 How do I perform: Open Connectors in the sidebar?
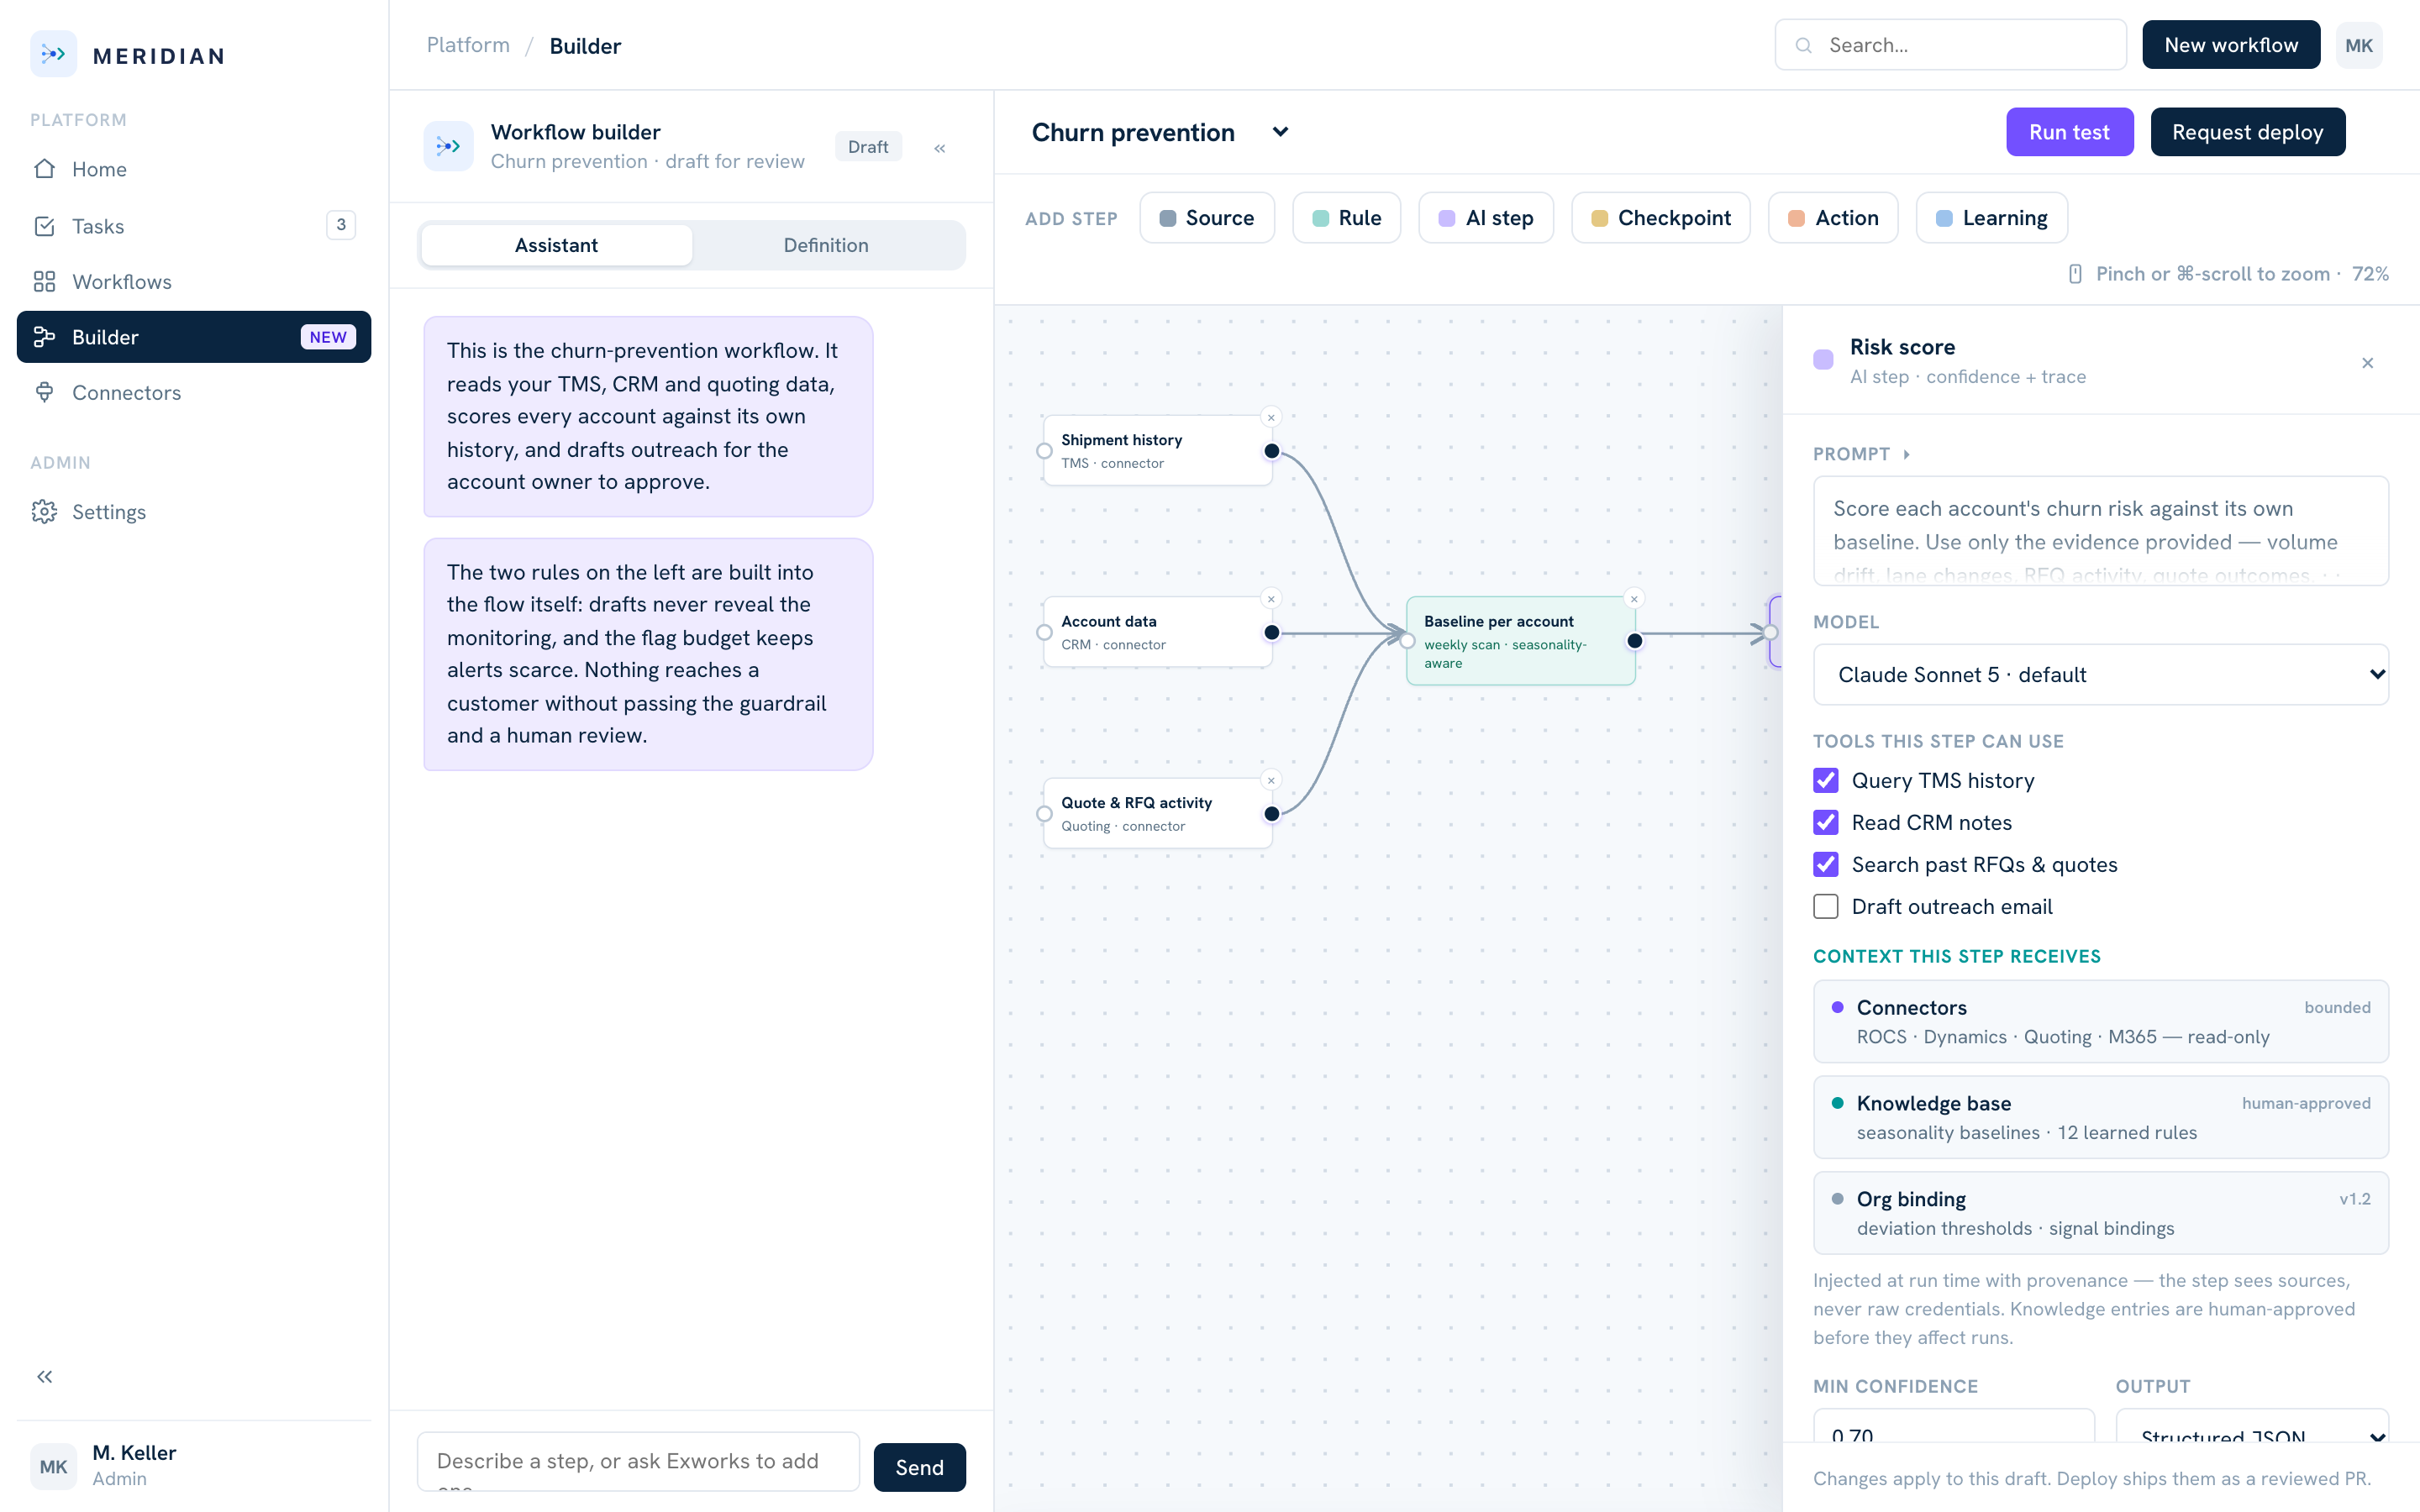click(x=194, y=393)
